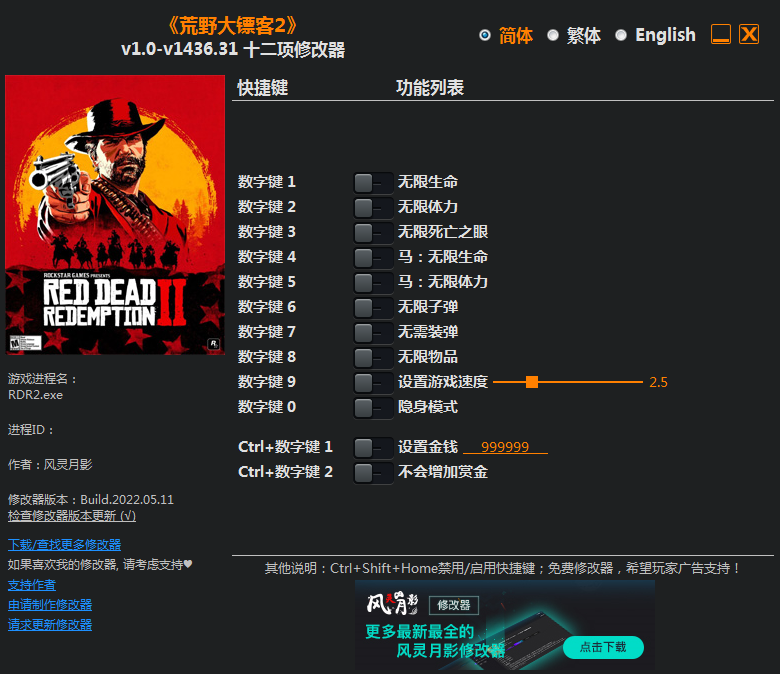
Task: Click 点击下载 button in banner
Action: [603, 647]
